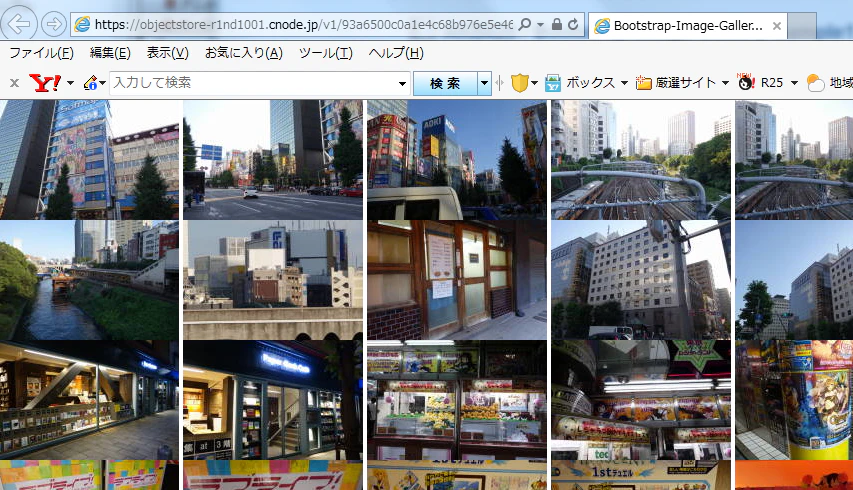This screenshot has height=490, width=853.
Task: Expand the 厳選サイト dropdown arrow
Action: tap(725, 83)
